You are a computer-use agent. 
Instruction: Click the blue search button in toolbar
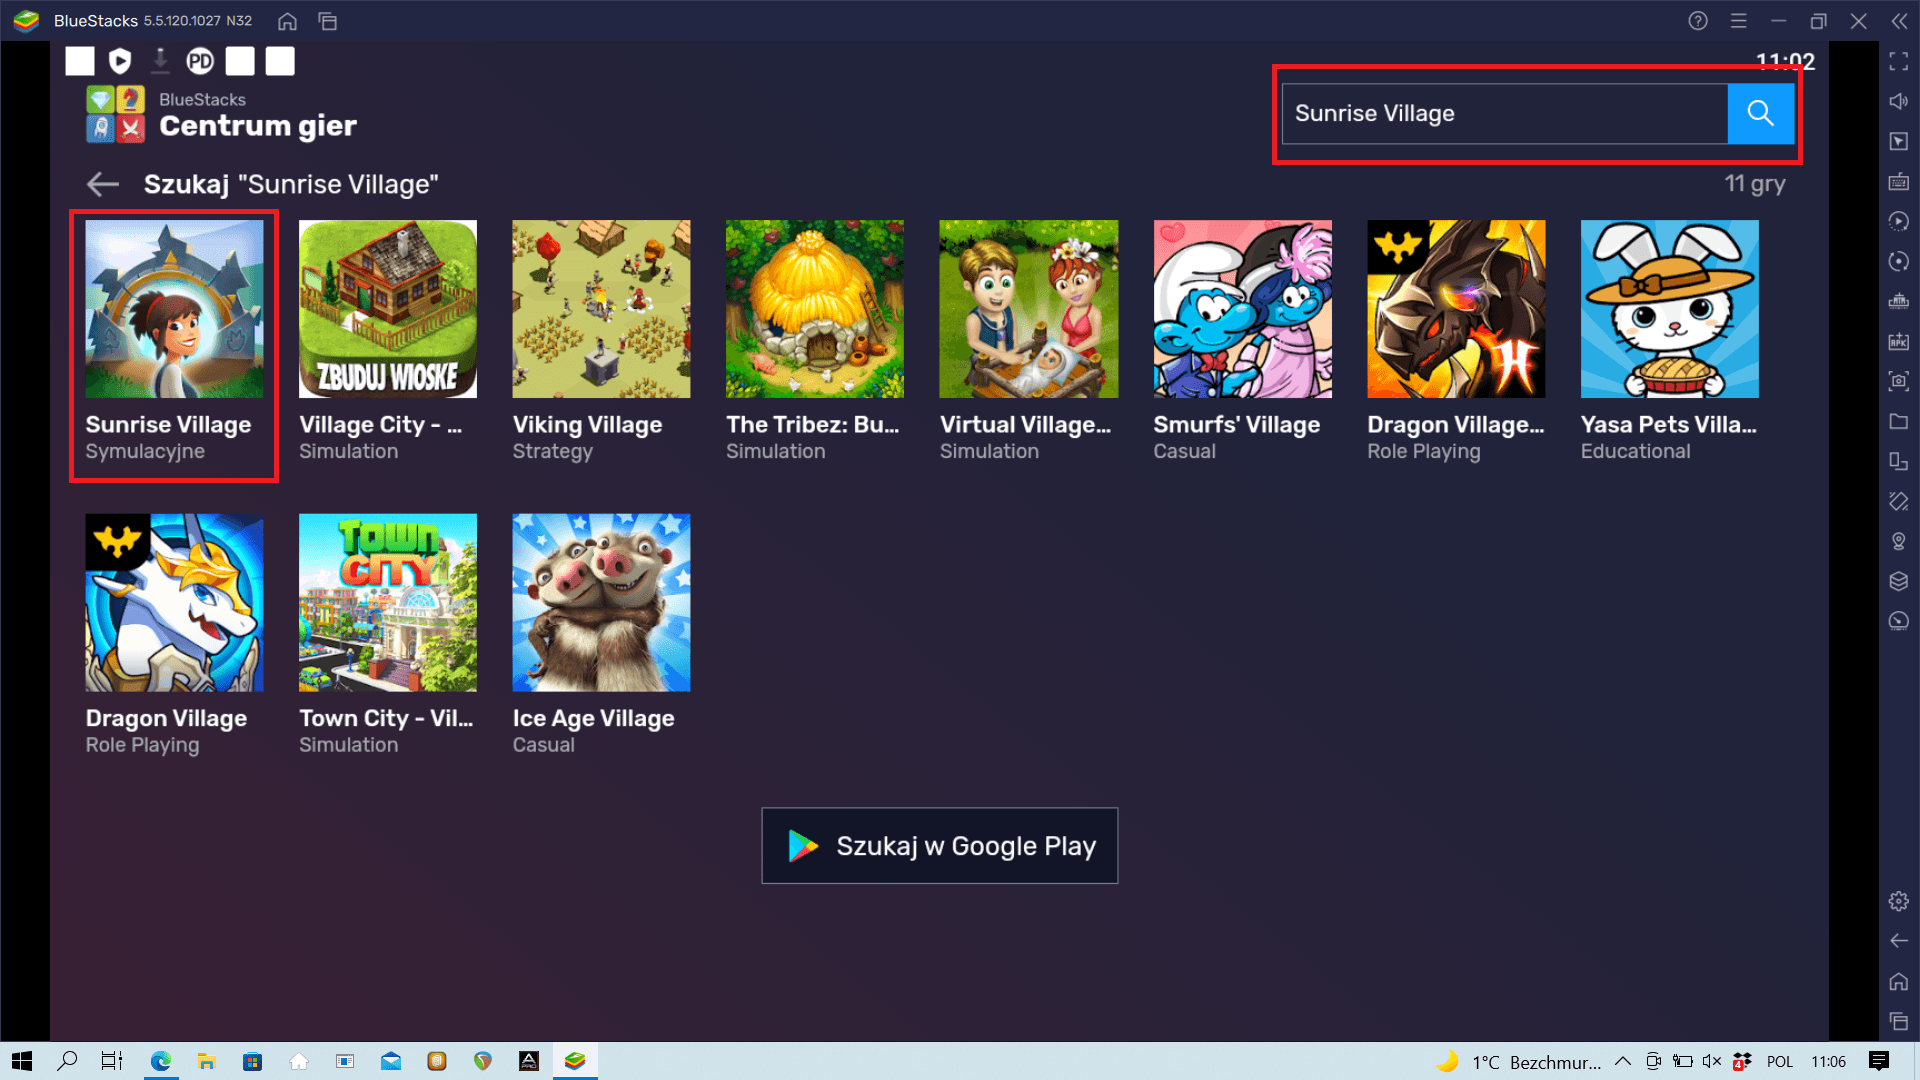click(x=1760, y=113)
